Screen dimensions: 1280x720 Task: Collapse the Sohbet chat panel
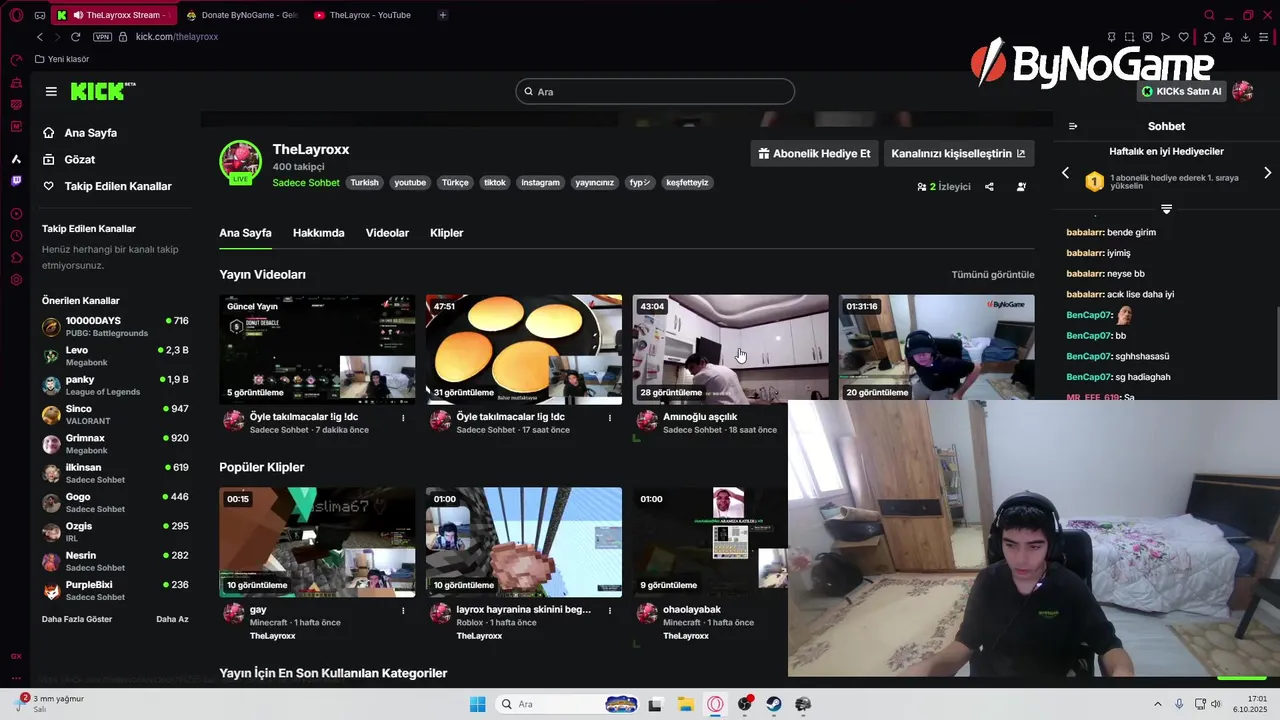point(1073,126)
